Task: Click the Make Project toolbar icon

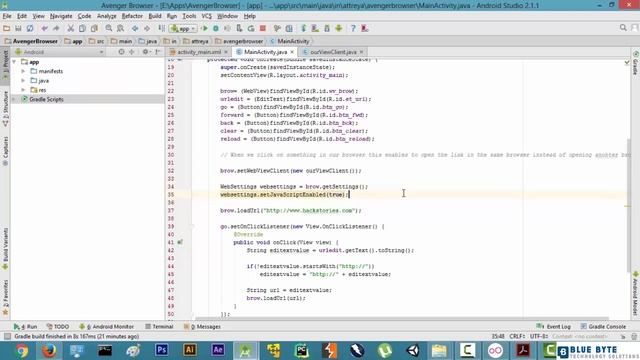Action: pyautogui.click(x=162, y=28)
